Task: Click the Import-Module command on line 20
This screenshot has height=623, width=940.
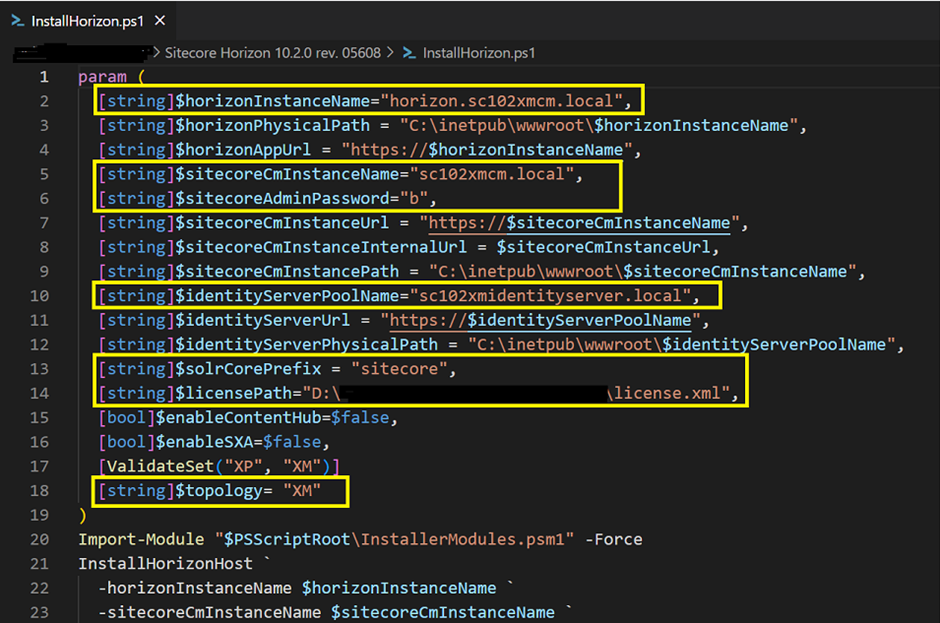Action: point(141,539)
